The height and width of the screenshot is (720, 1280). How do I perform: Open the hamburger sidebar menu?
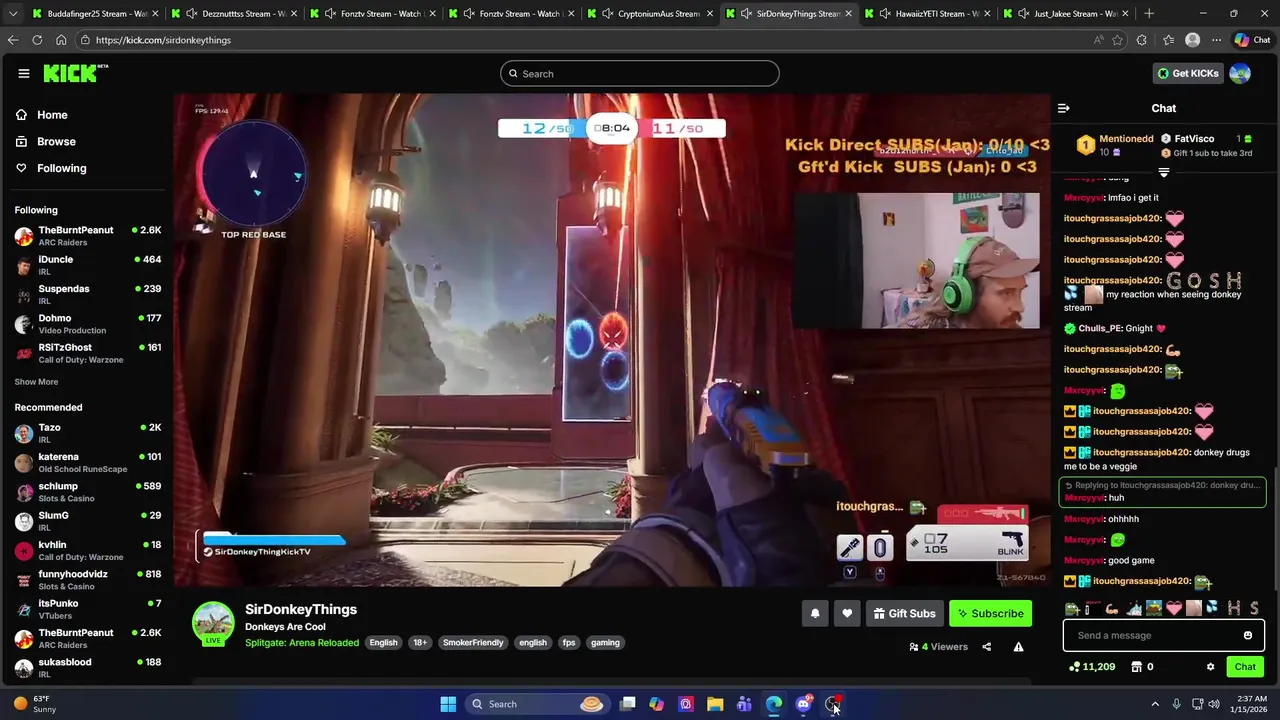23,73
